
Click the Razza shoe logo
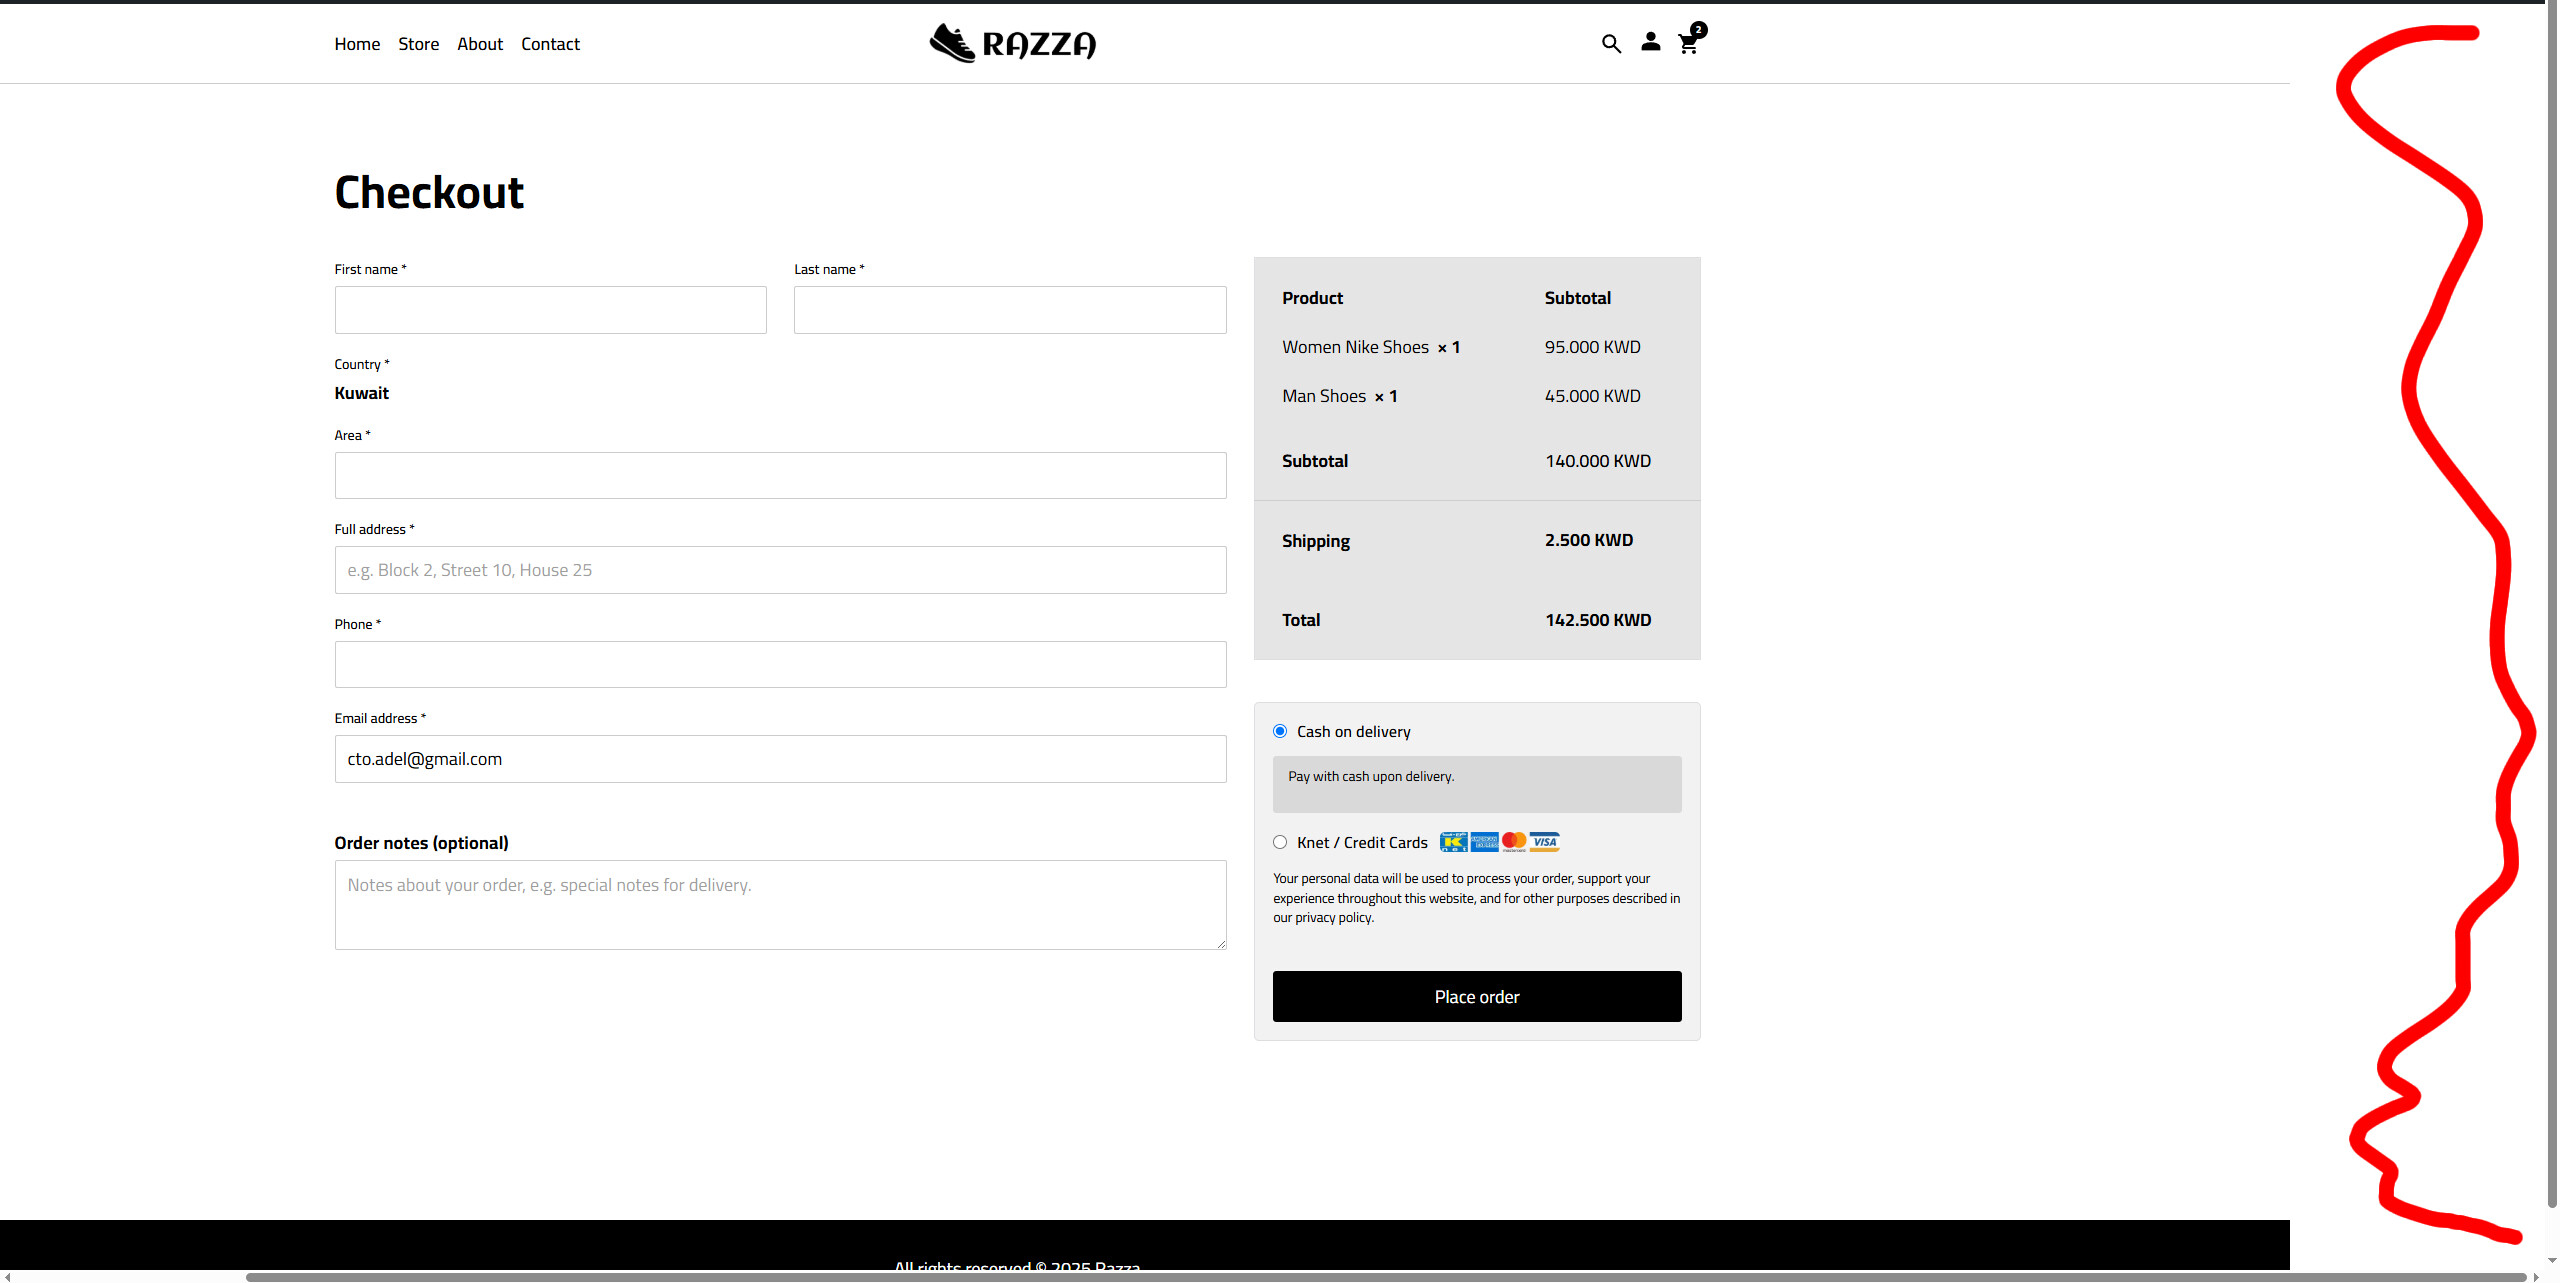pos(1012,44)
